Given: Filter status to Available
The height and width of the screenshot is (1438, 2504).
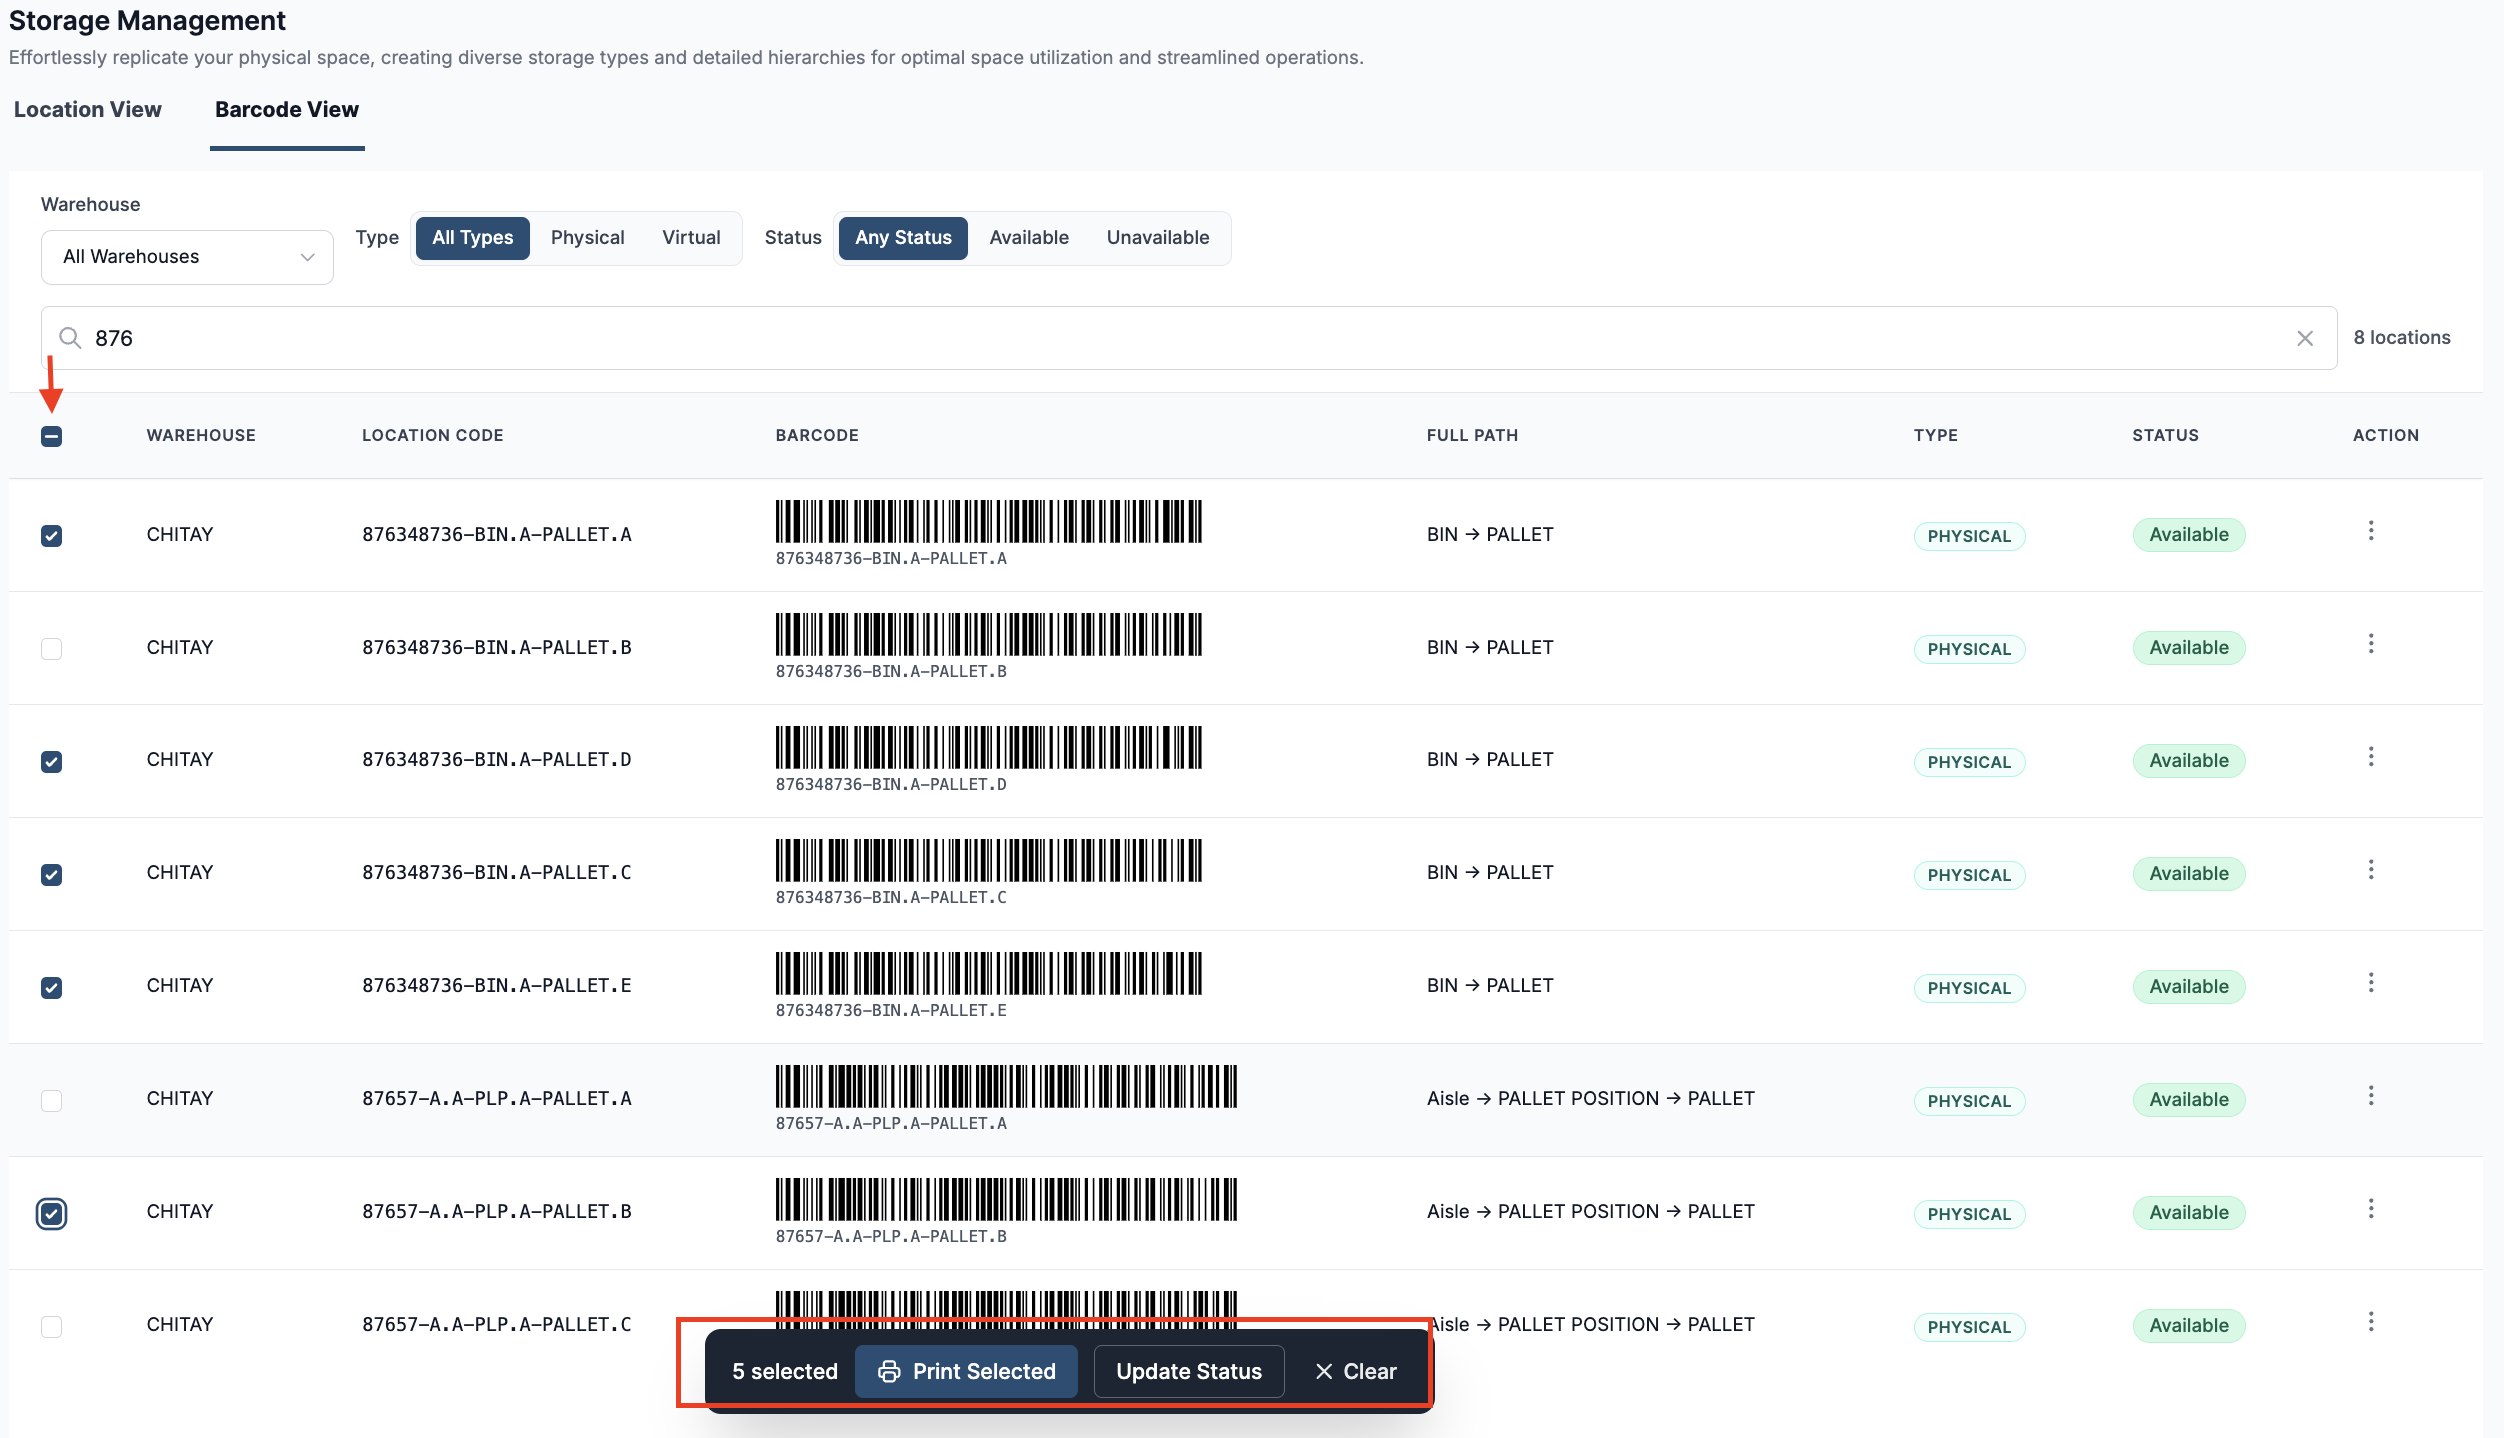Looking at the screenshot, I should (x=1029, y=238).
